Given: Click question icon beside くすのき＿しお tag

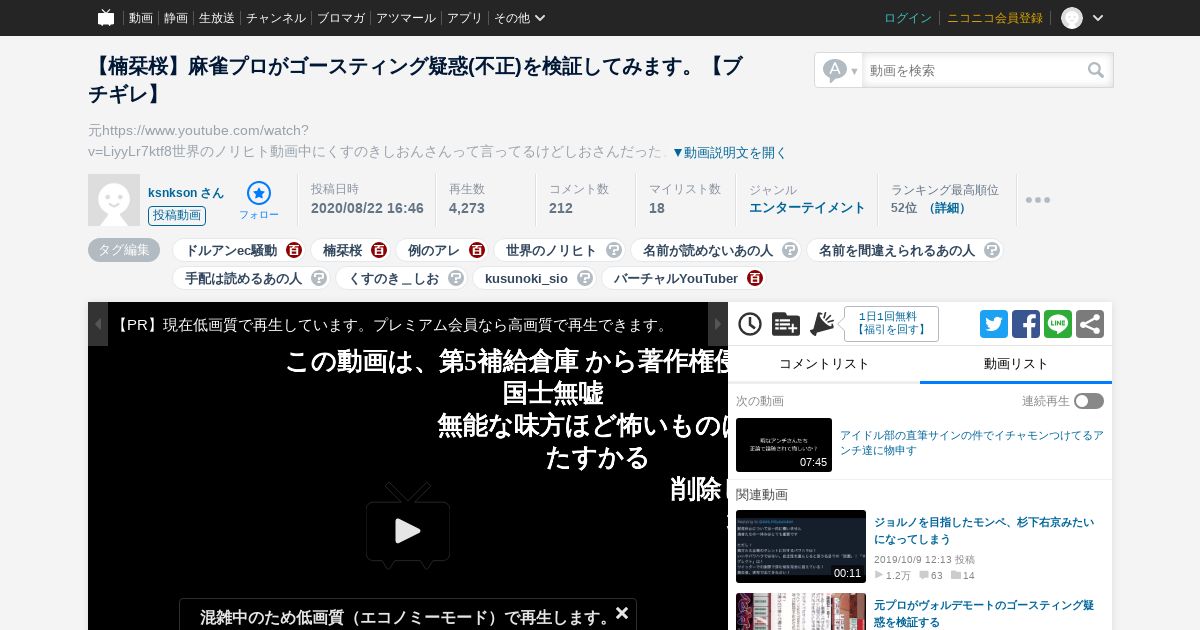Looking at the screenshot, I should coord(456,278).
